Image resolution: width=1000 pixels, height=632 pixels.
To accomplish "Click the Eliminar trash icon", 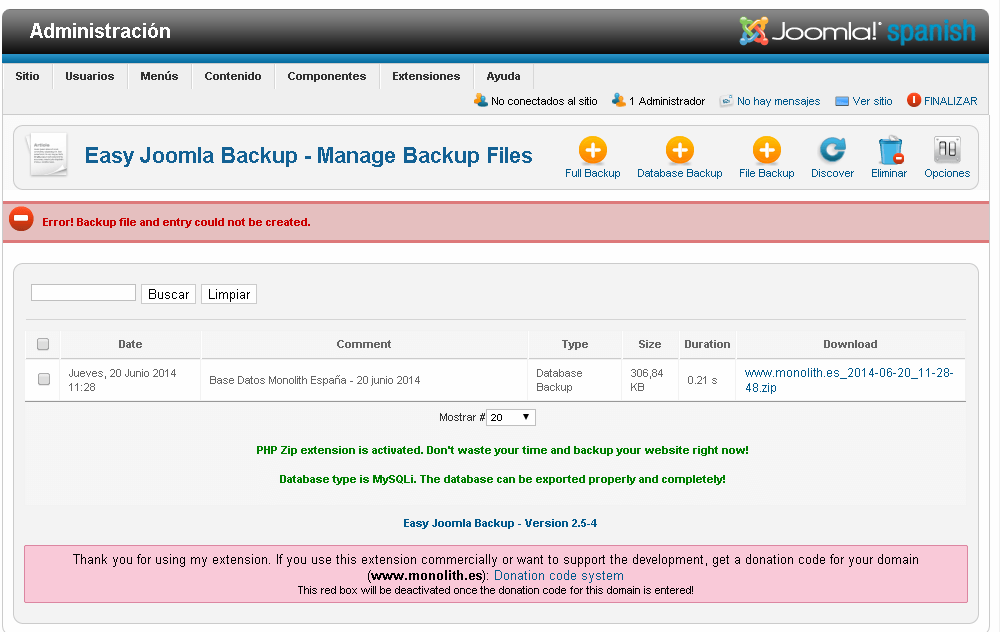I will click(889, 151).
